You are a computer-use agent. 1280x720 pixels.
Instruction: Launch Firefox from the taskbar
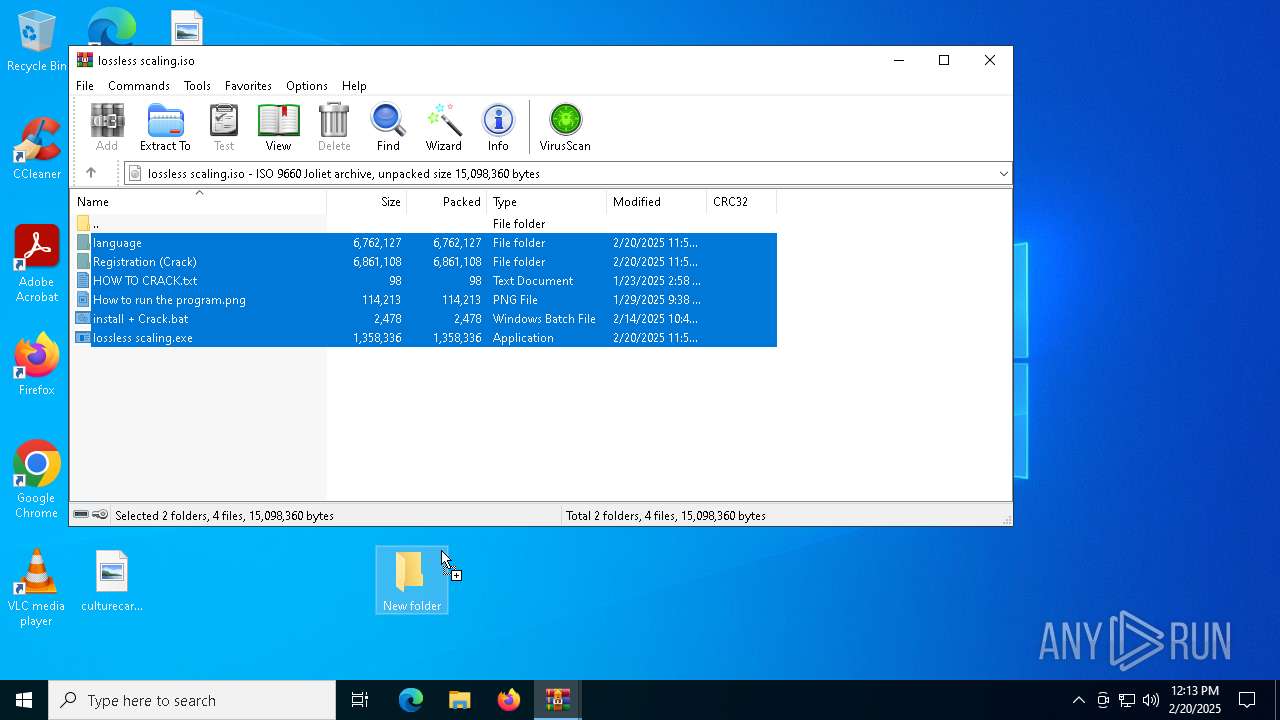(x=508, y=700)
